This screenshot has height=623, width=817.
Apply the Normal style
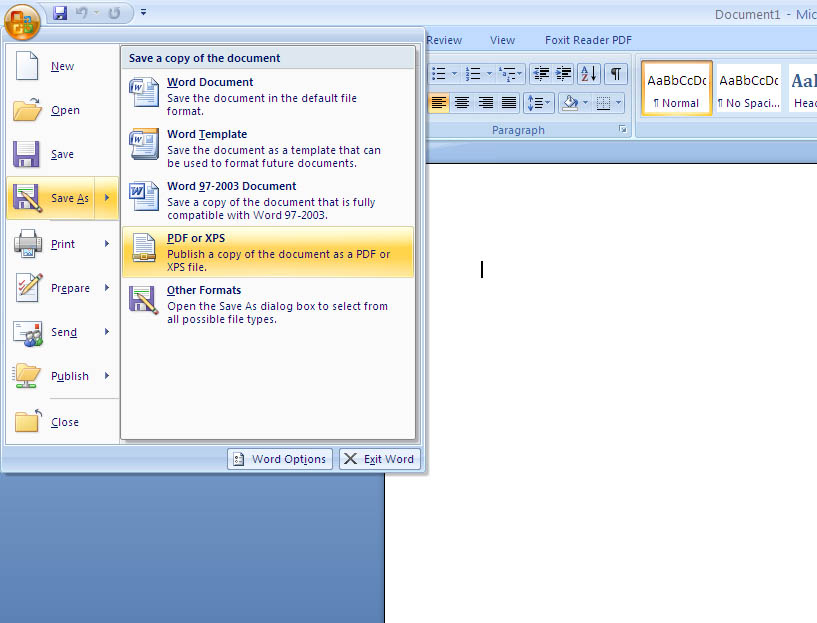pos(676,88)
